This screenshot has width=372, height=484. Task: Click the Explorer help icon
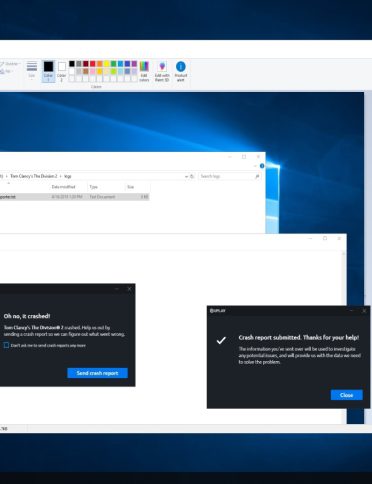pyautogui.click(x=262, y=166)
